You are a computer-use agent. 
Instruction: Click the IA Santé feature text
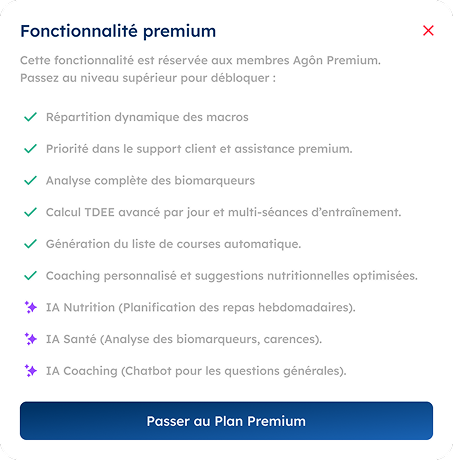tap(184, 339)
